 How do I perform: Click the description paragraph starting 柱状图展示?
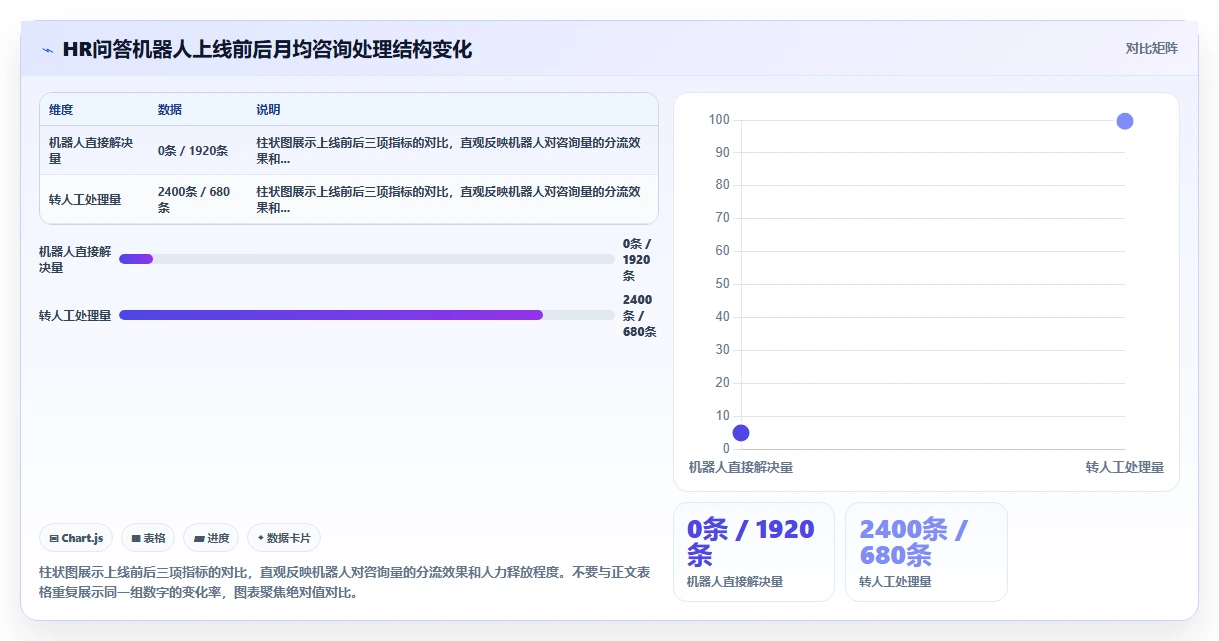[345, 582]
